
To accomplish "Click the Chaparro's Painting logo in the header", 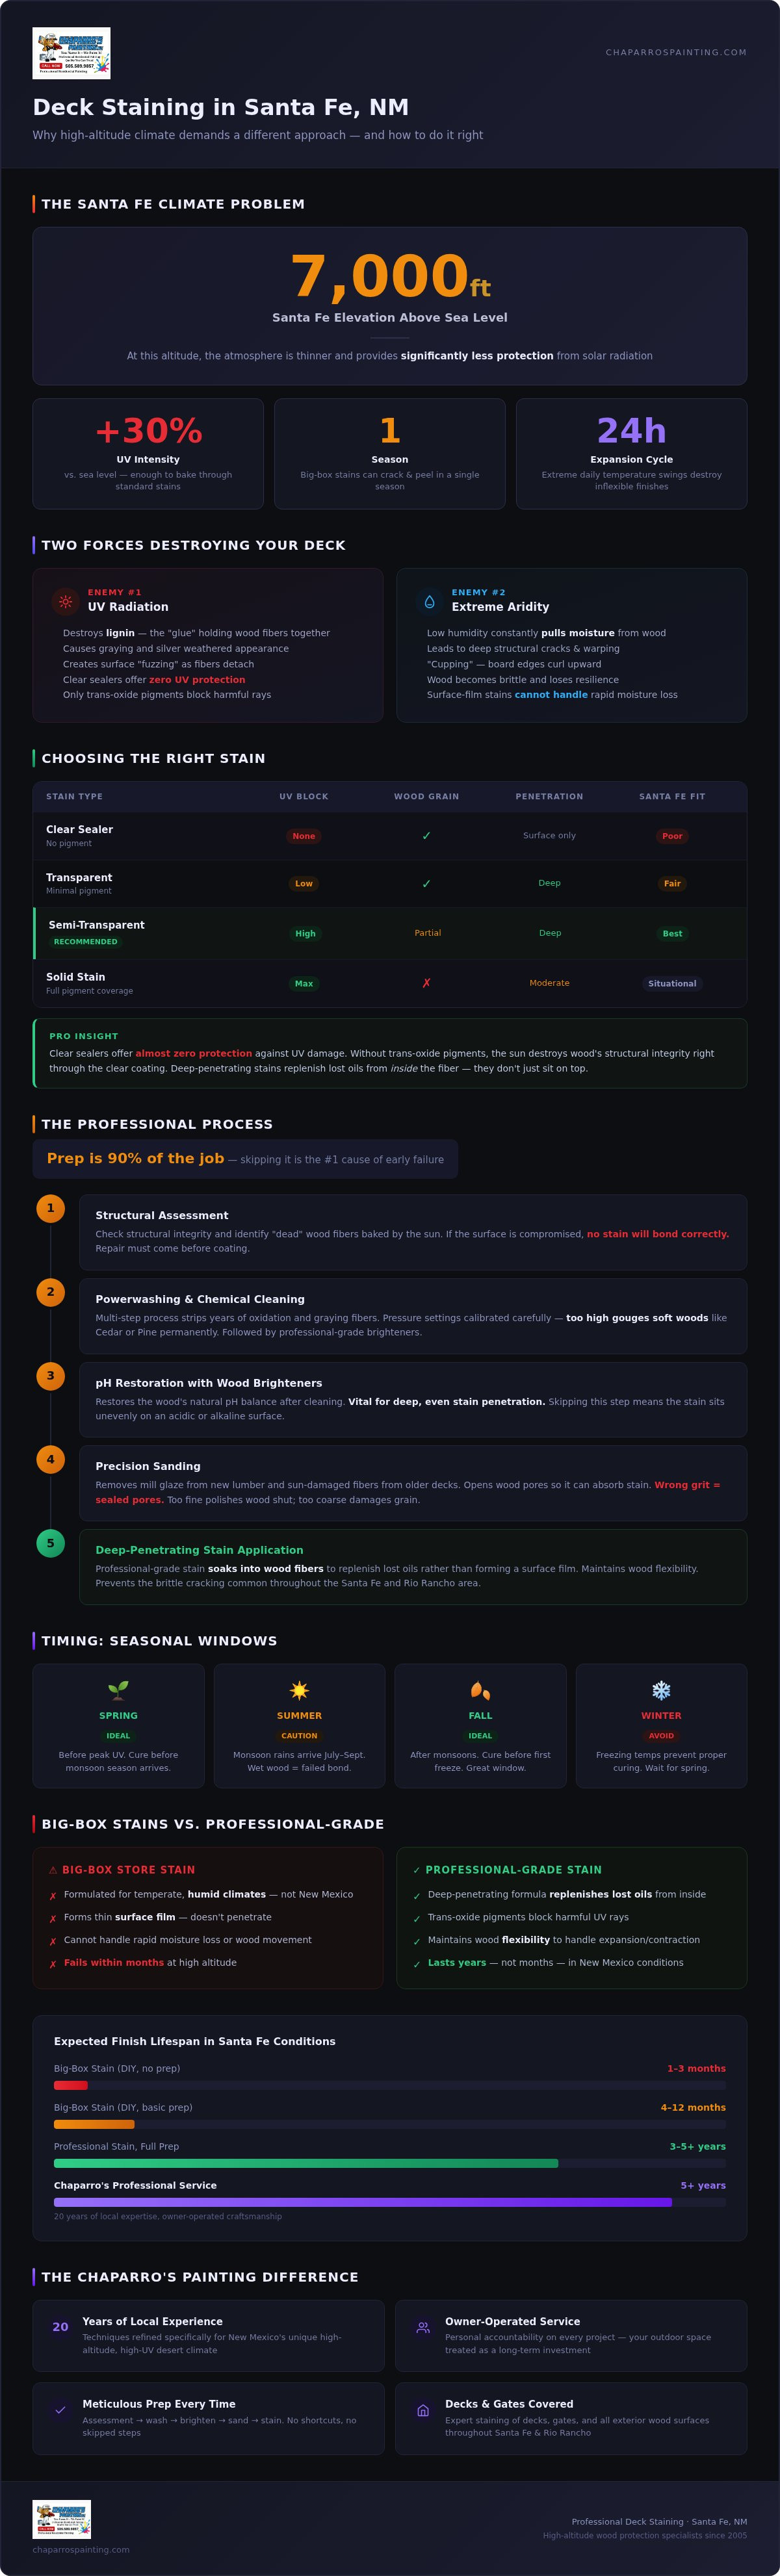I will click(71, 53).
